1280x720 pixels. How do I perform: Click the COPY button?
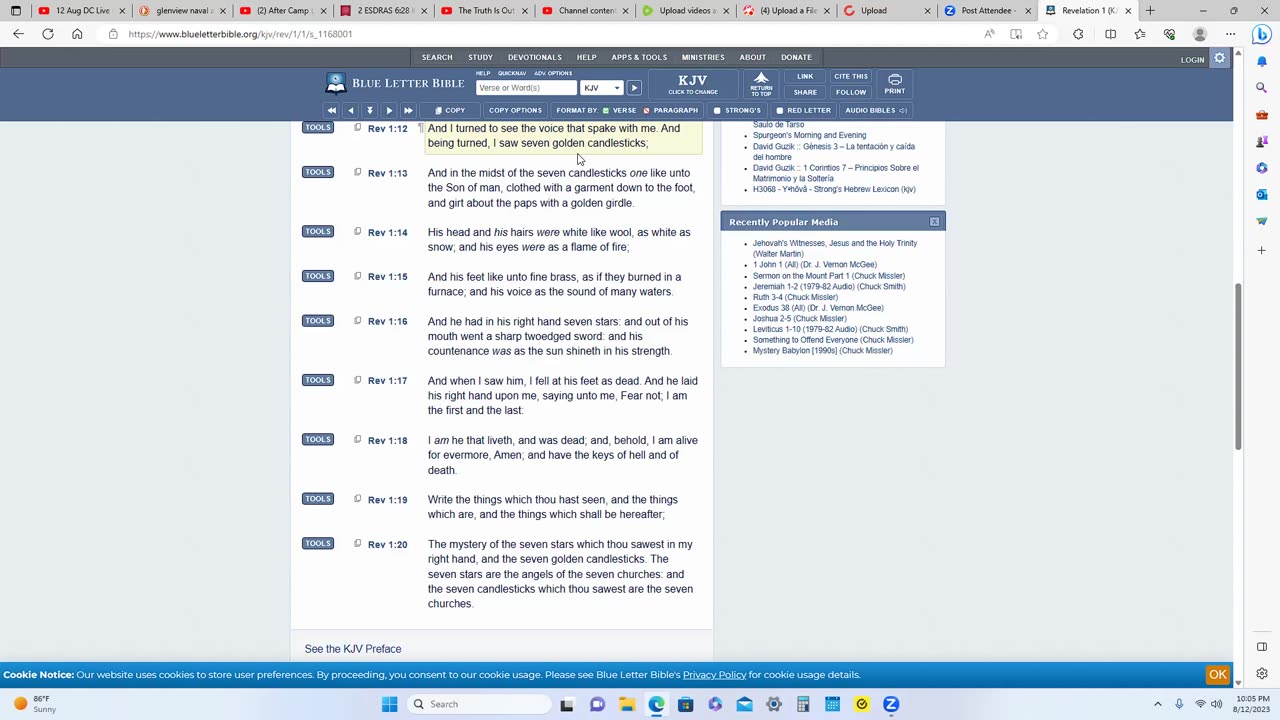point(449,110)
